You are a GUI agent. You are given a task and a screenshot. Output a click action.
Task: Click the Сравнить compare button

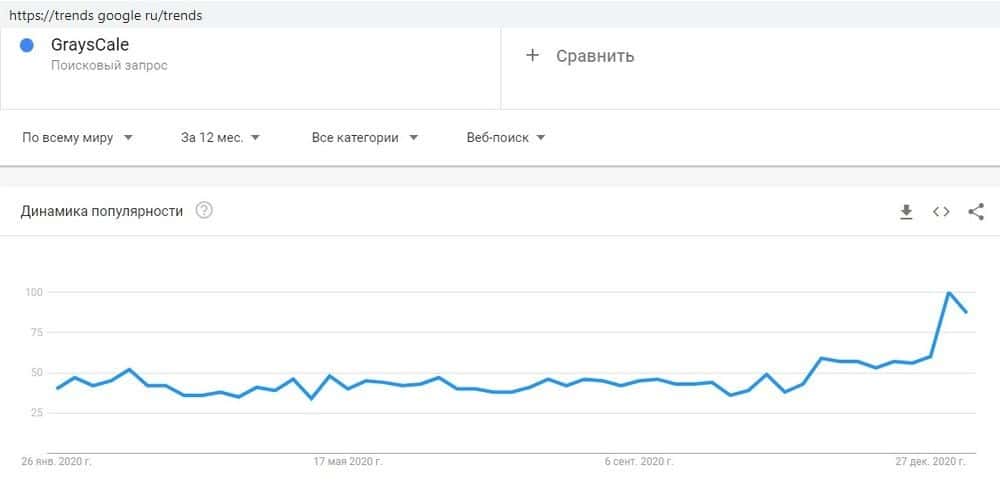coord(594,56)
